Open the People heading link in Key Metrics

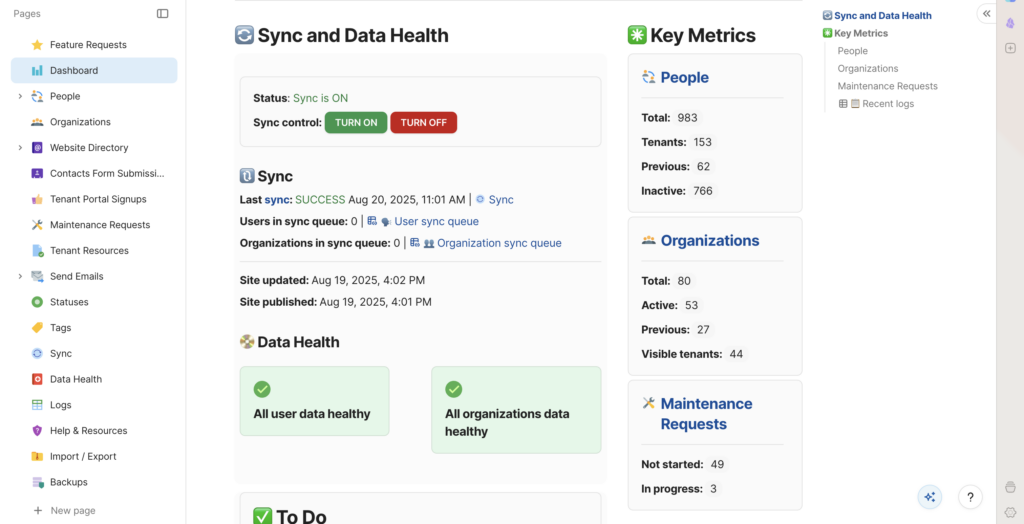[684, 78]
